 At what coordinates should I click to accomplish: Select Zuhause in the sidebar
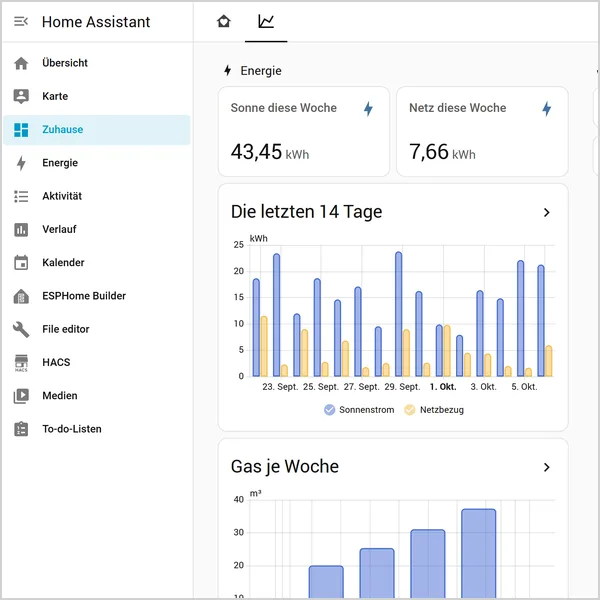pos(96,130)
